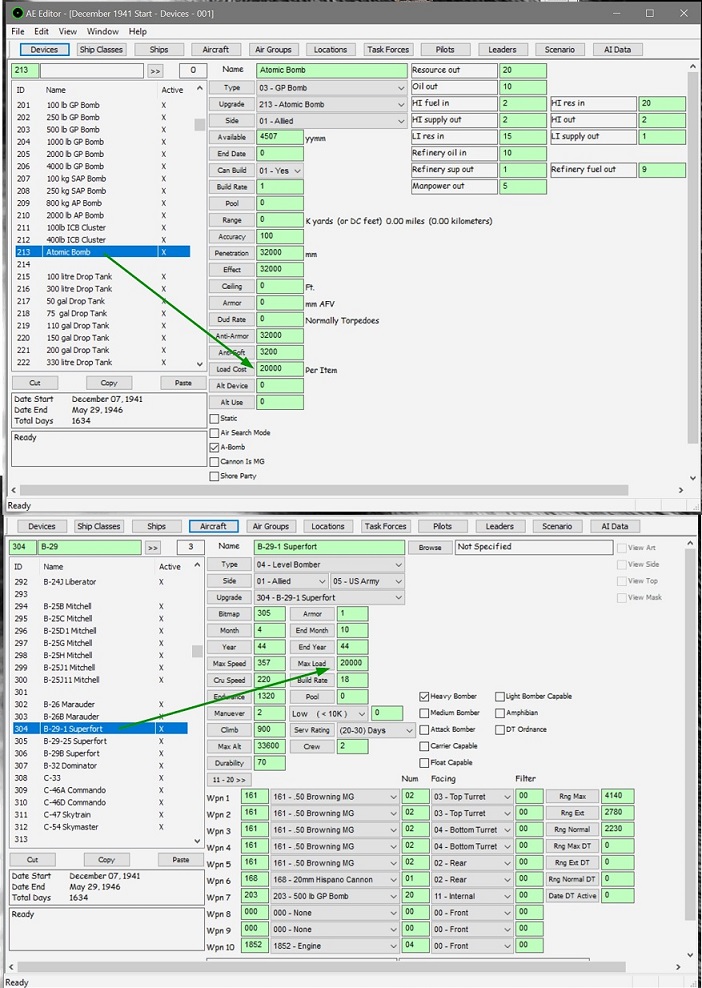
Task: Open the Serv Rating '(20-30) Days' dropdown
Action: (x=376, y=730)
